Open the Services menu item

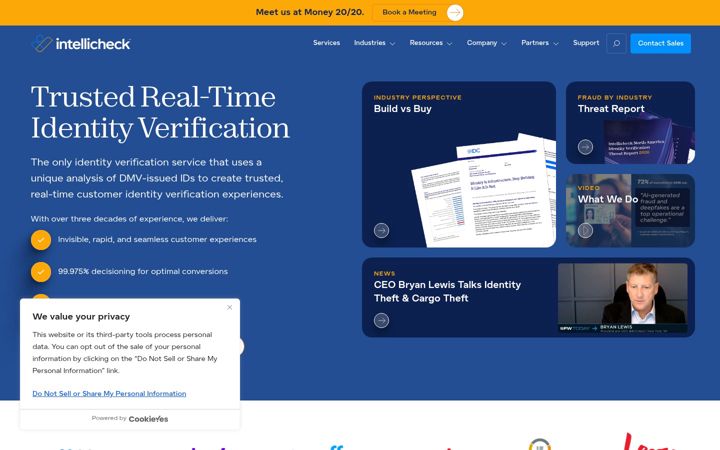pyautogui.click(x=326, y=43)
